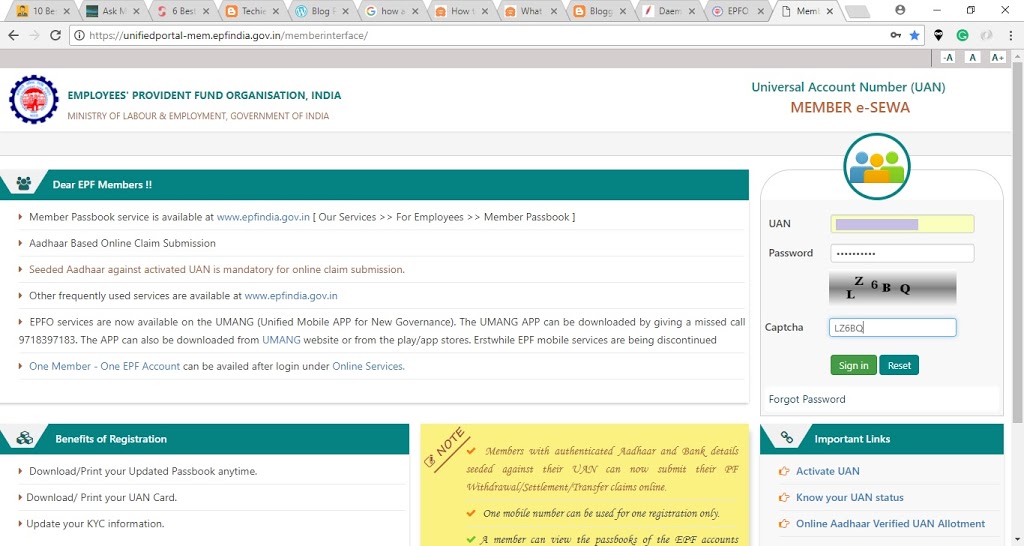This screenshot has height=546, width=1024.
Task: Switch to the 'What' browser tab
Action: tap(530, 10)
